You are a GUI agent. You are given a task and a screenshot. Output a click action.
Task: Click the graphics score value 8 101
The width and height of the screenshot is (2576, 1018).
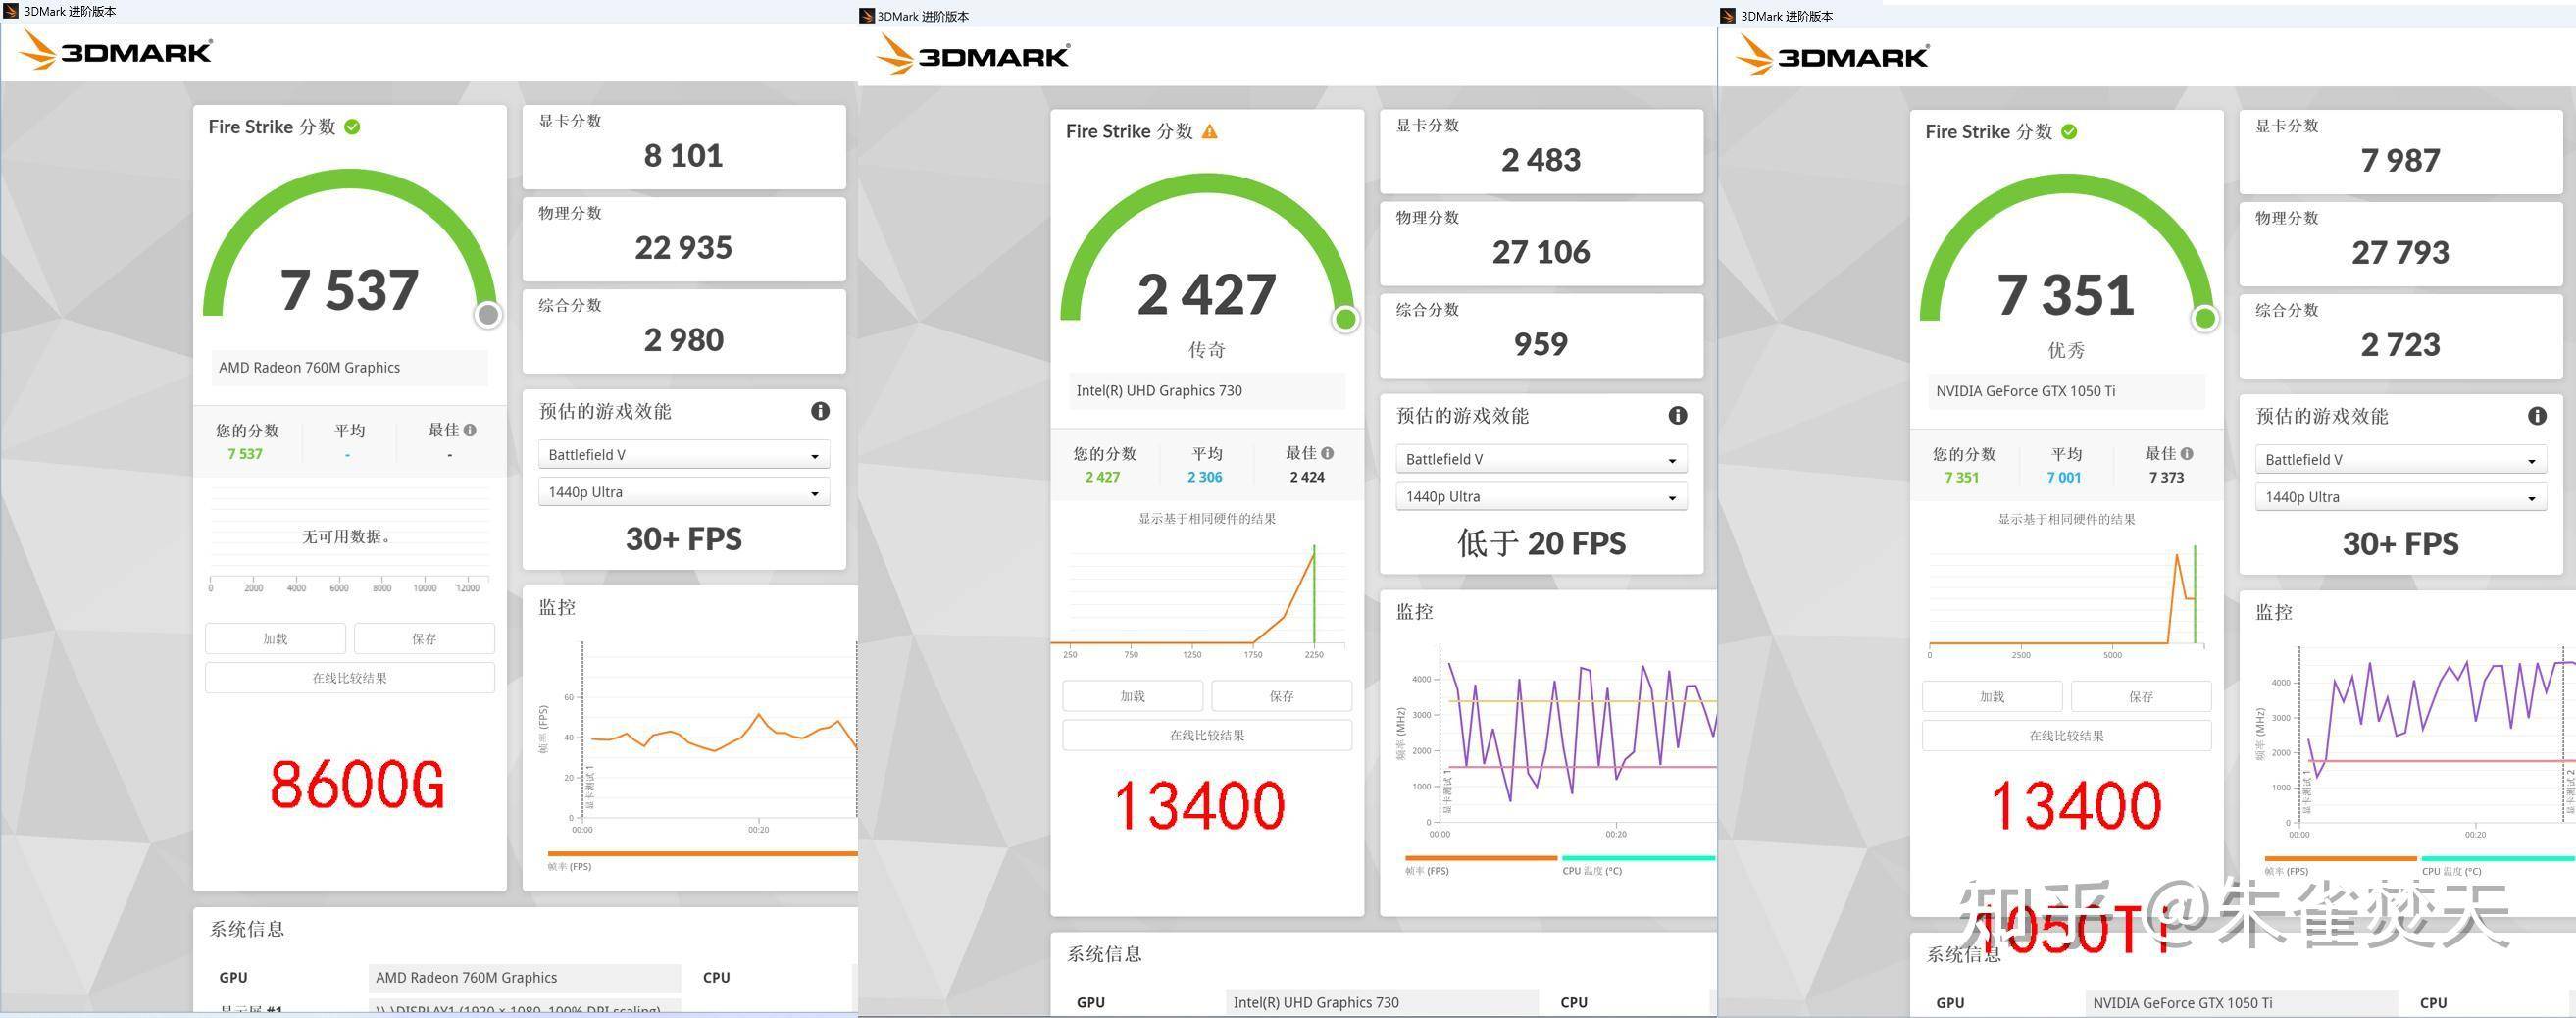pyautogui.click(x=684, y=155)
